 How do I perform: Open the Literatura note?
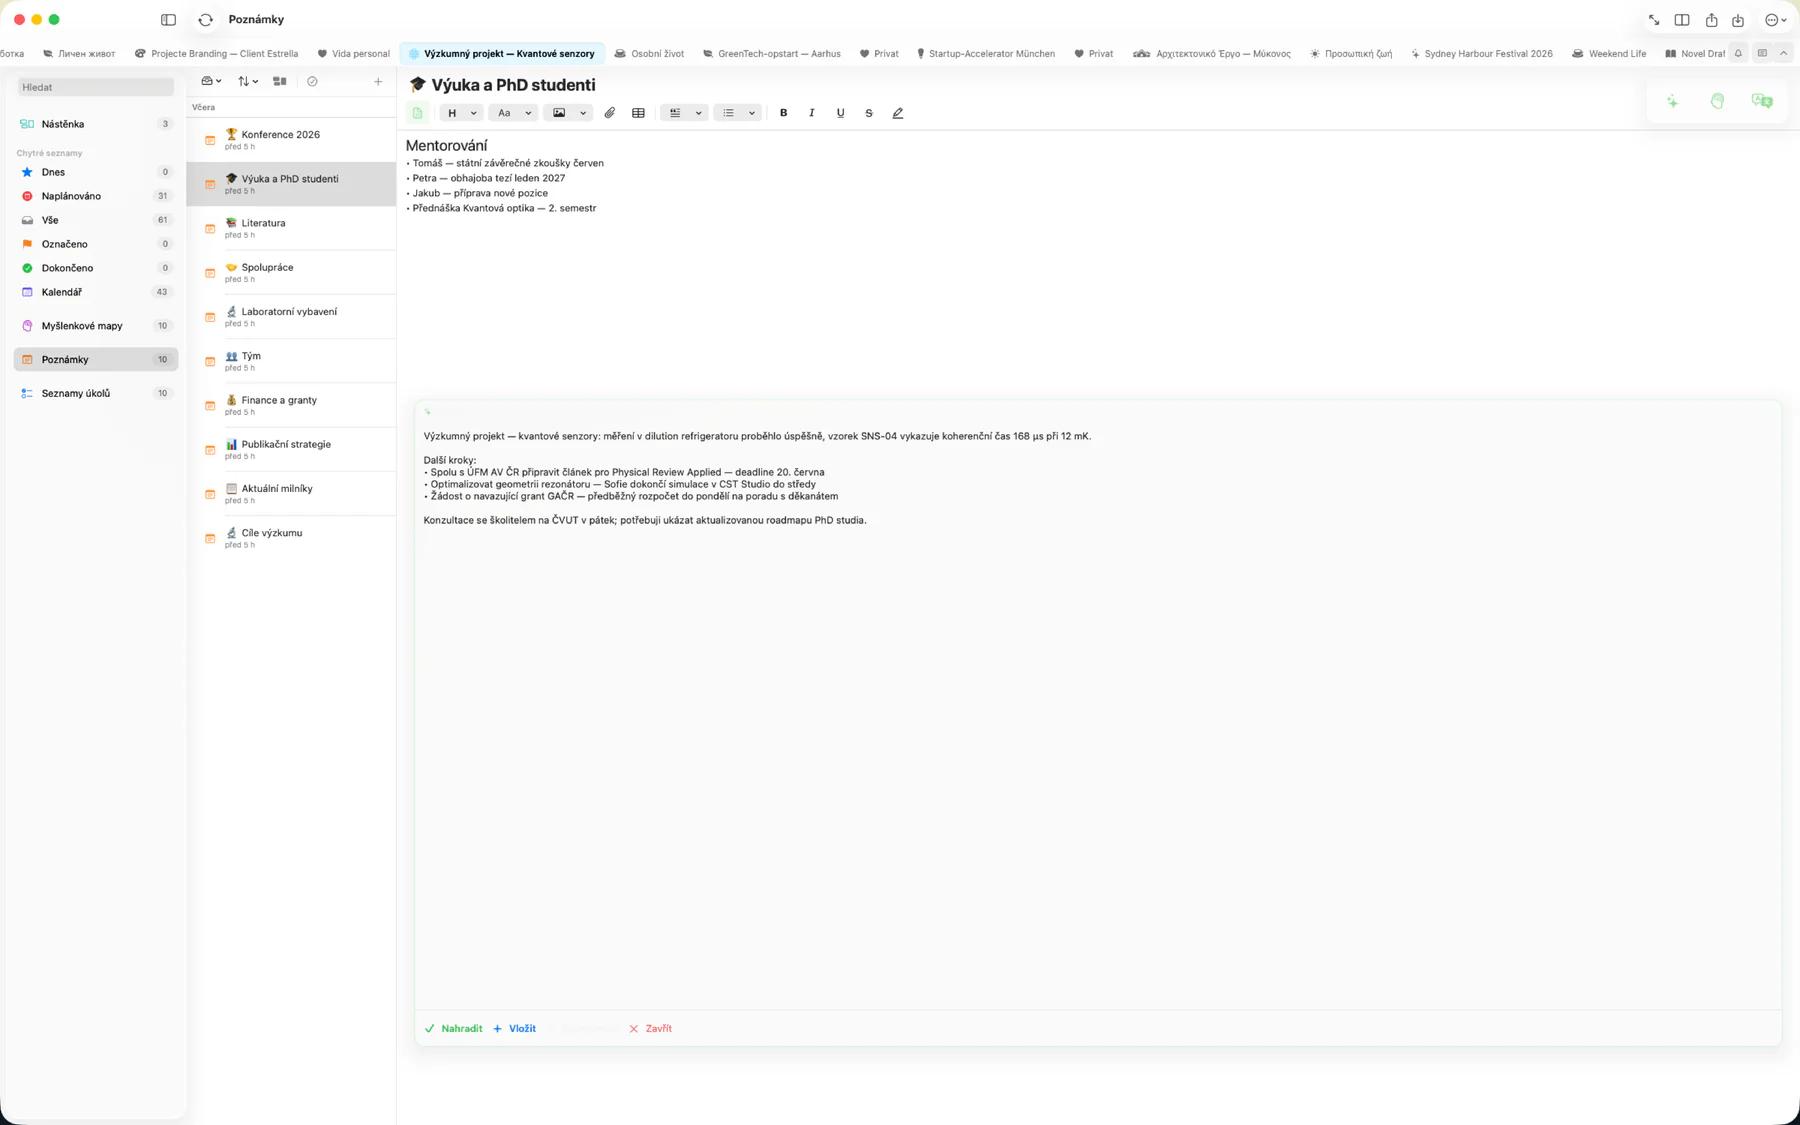pos(291,228)
